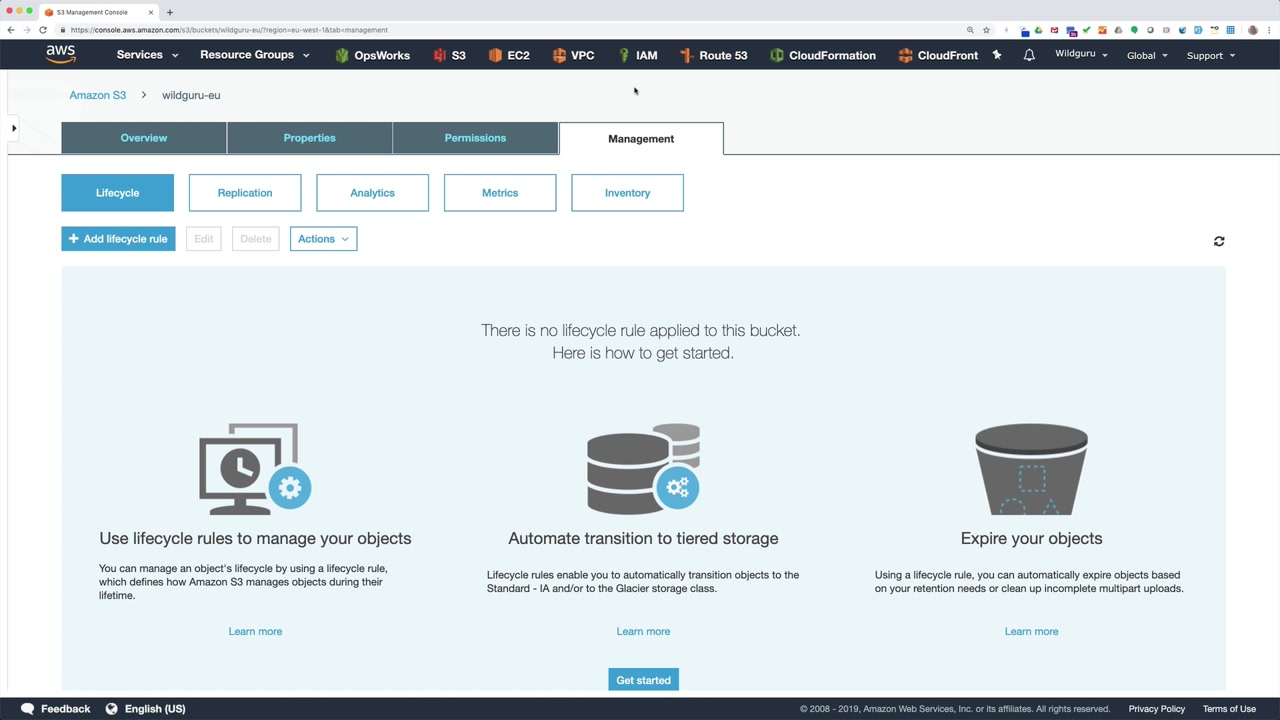1280x720 pixels.
Task: Open the IAM service shortcut
Action: (x=638, y=55)
